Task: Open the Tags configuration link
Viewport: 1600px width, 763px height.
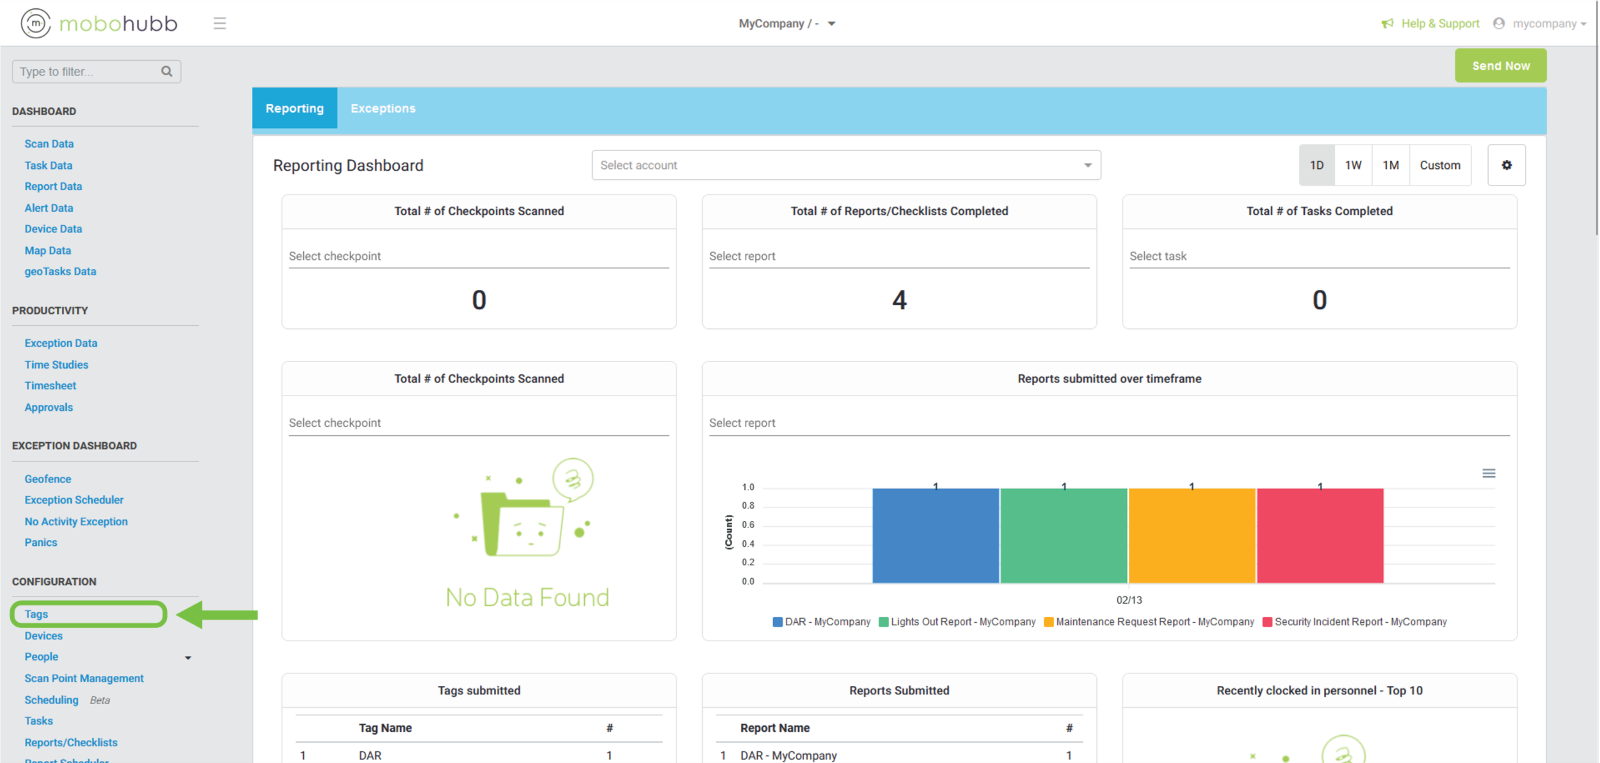Action: (37, 614)
